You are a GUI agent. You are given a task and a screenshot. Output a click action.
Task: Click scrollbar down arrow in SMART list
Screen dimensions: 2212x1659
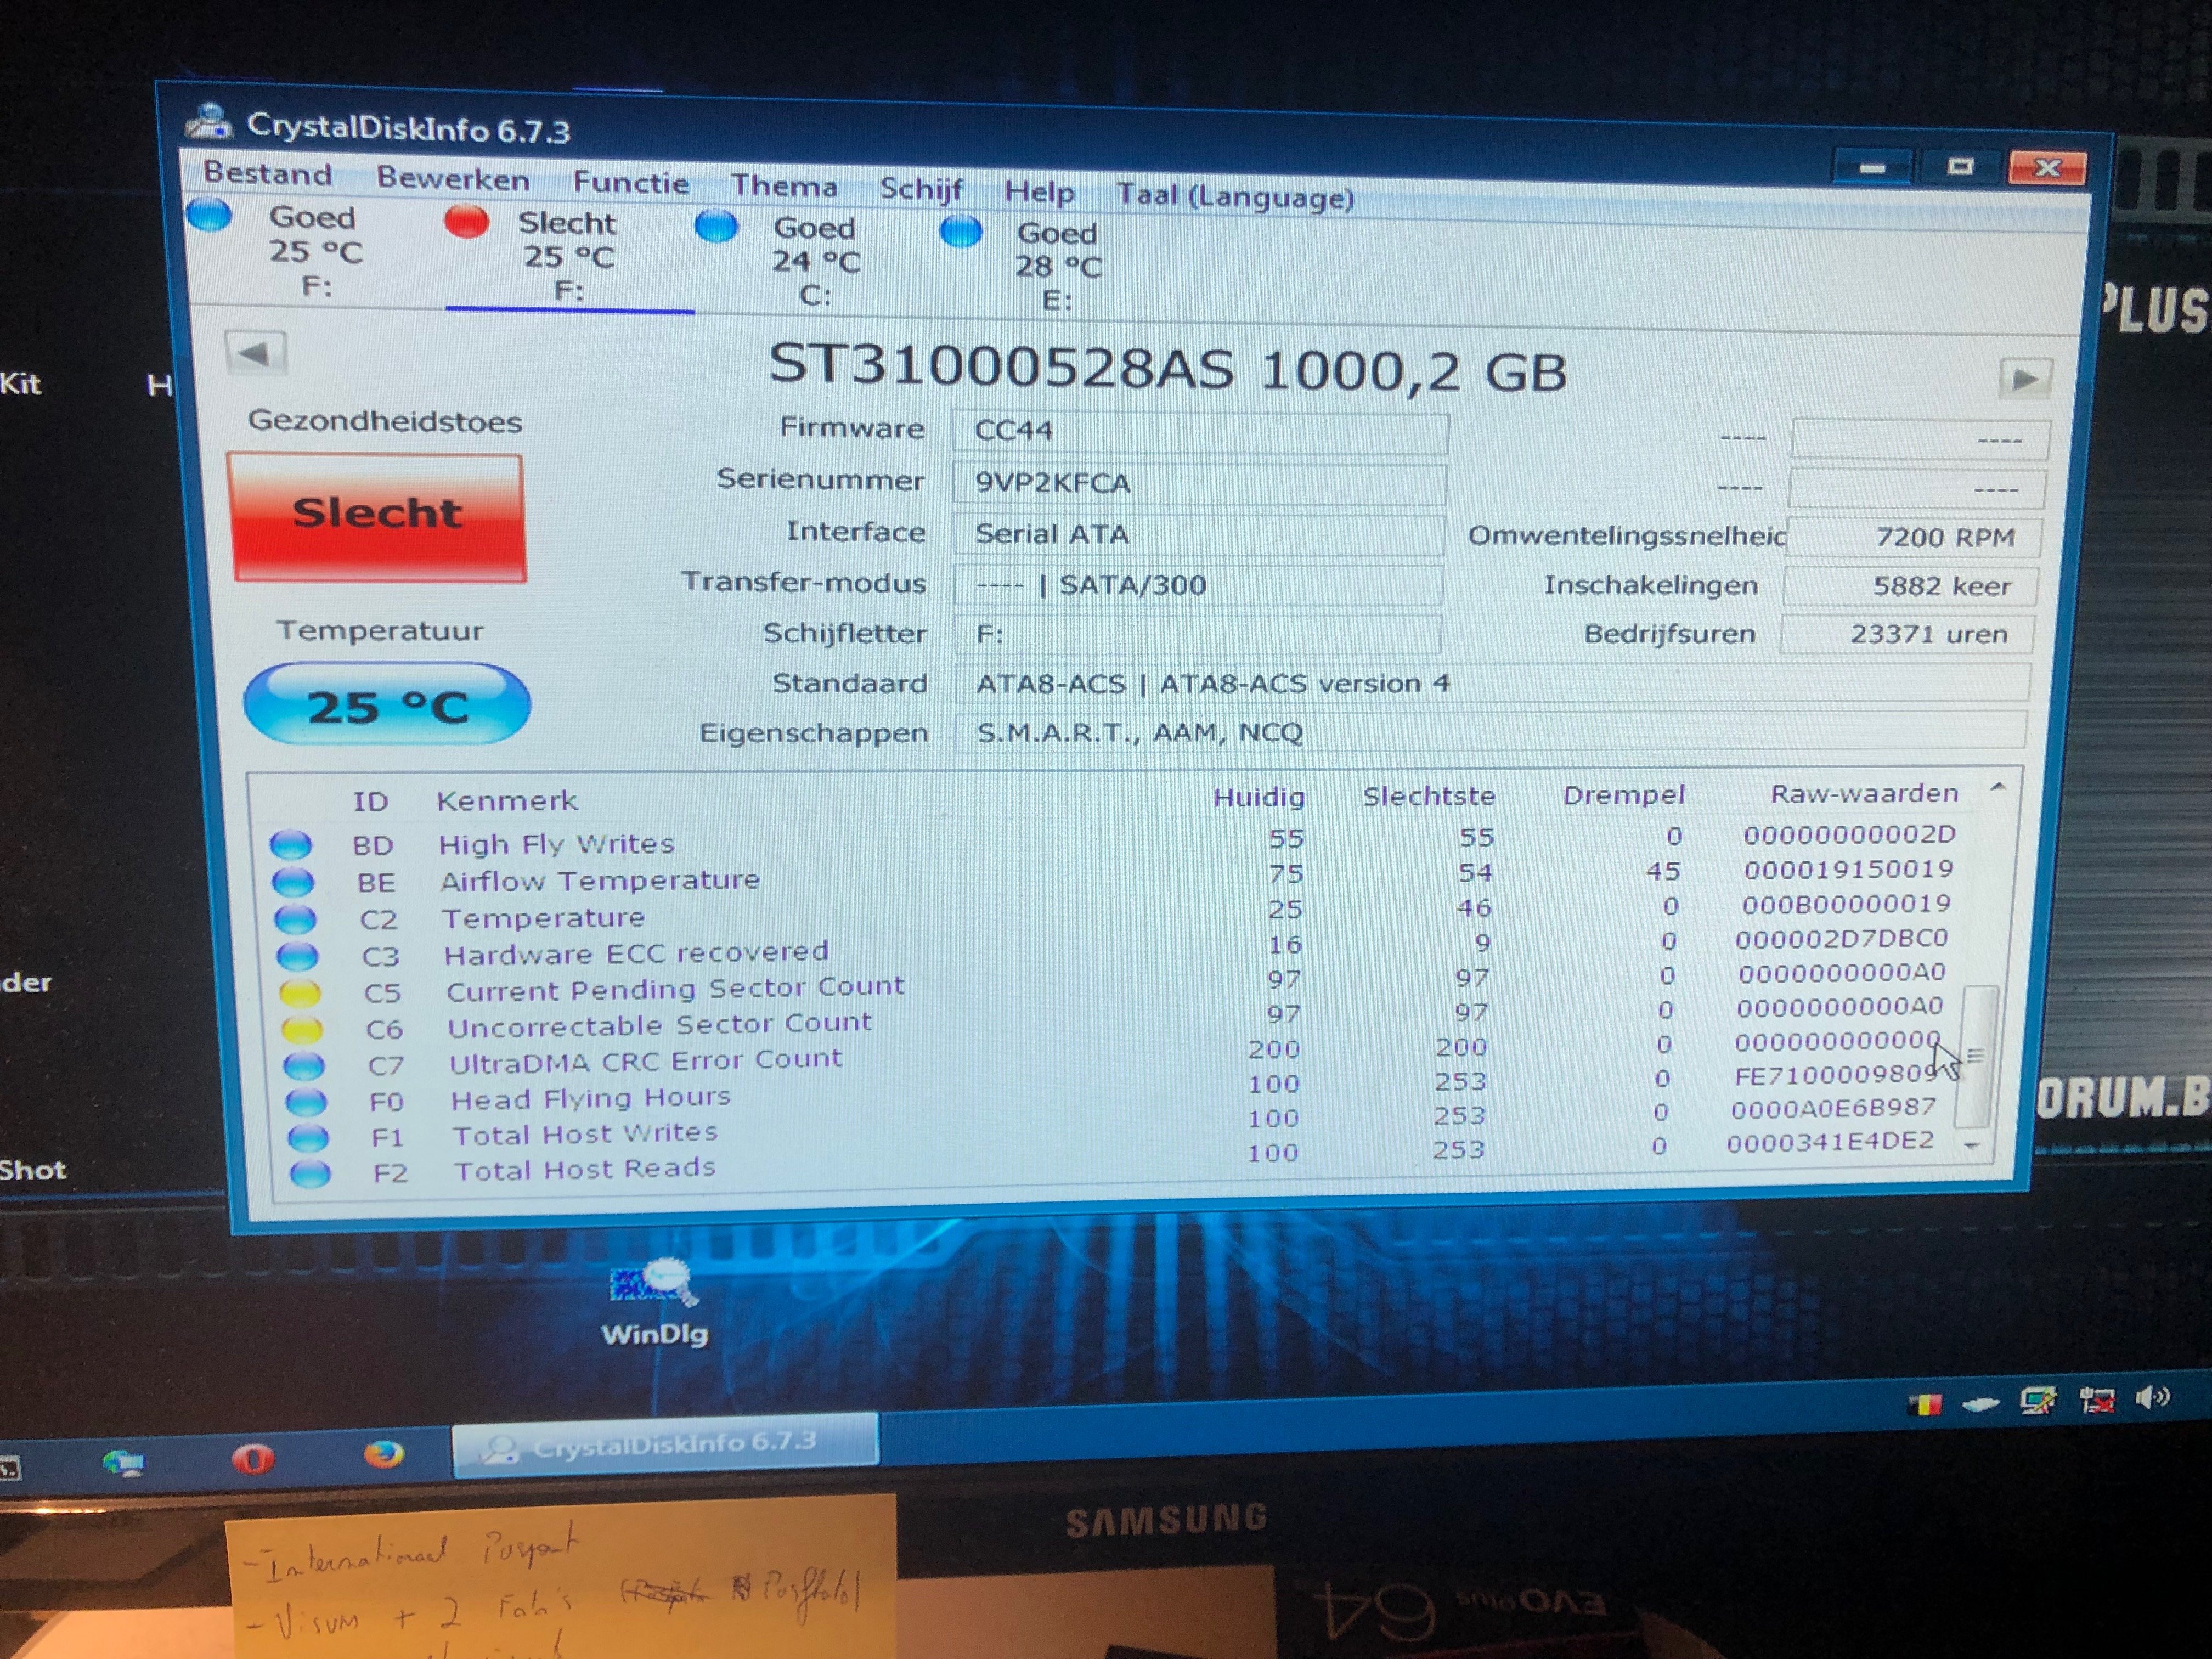tap(1972, 1145)
